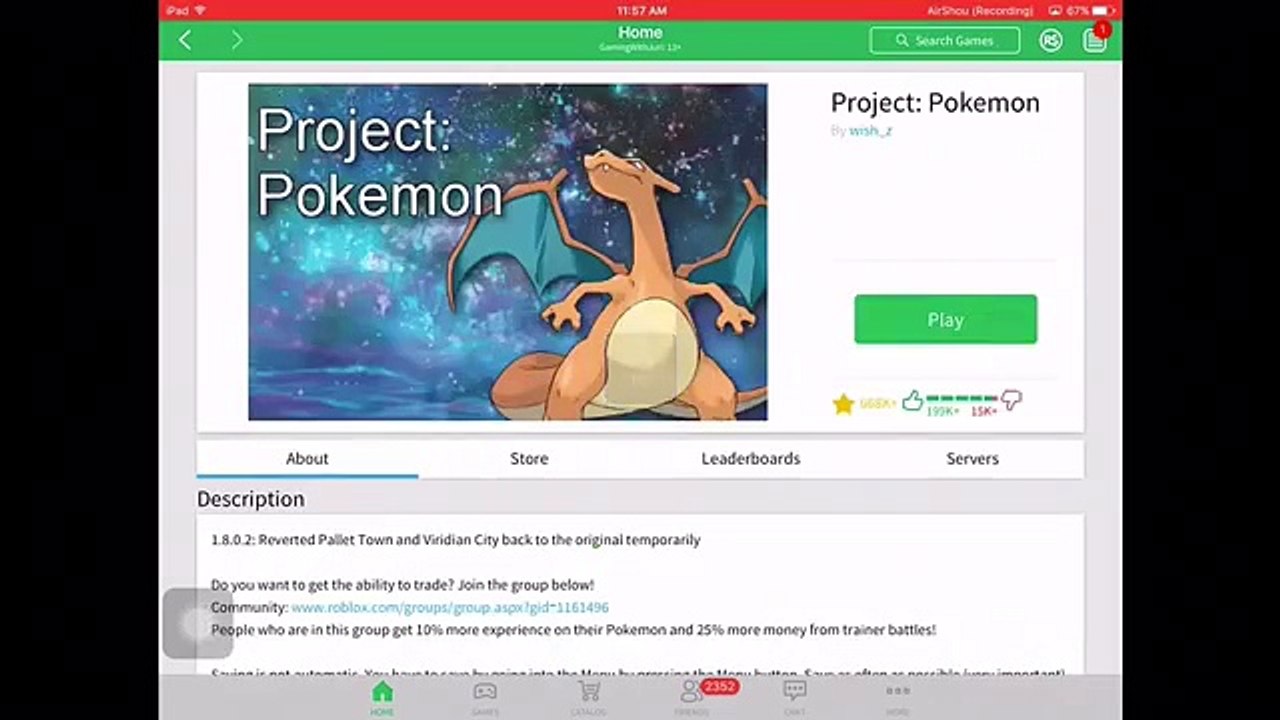The image size is (1280, 720).
Task: Open the community group URL link
Action: tap(450, 607)
